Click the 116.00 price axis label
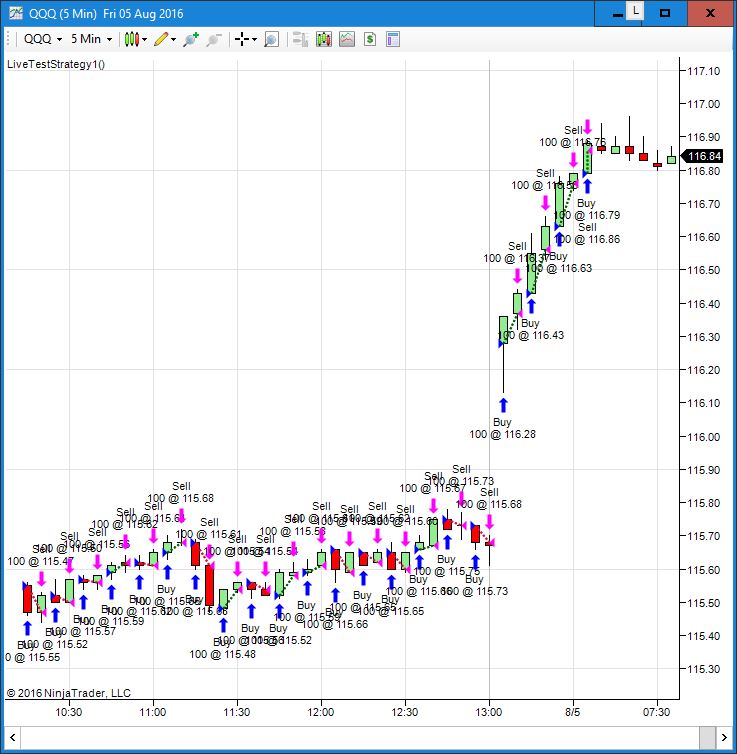 (704, 437)
